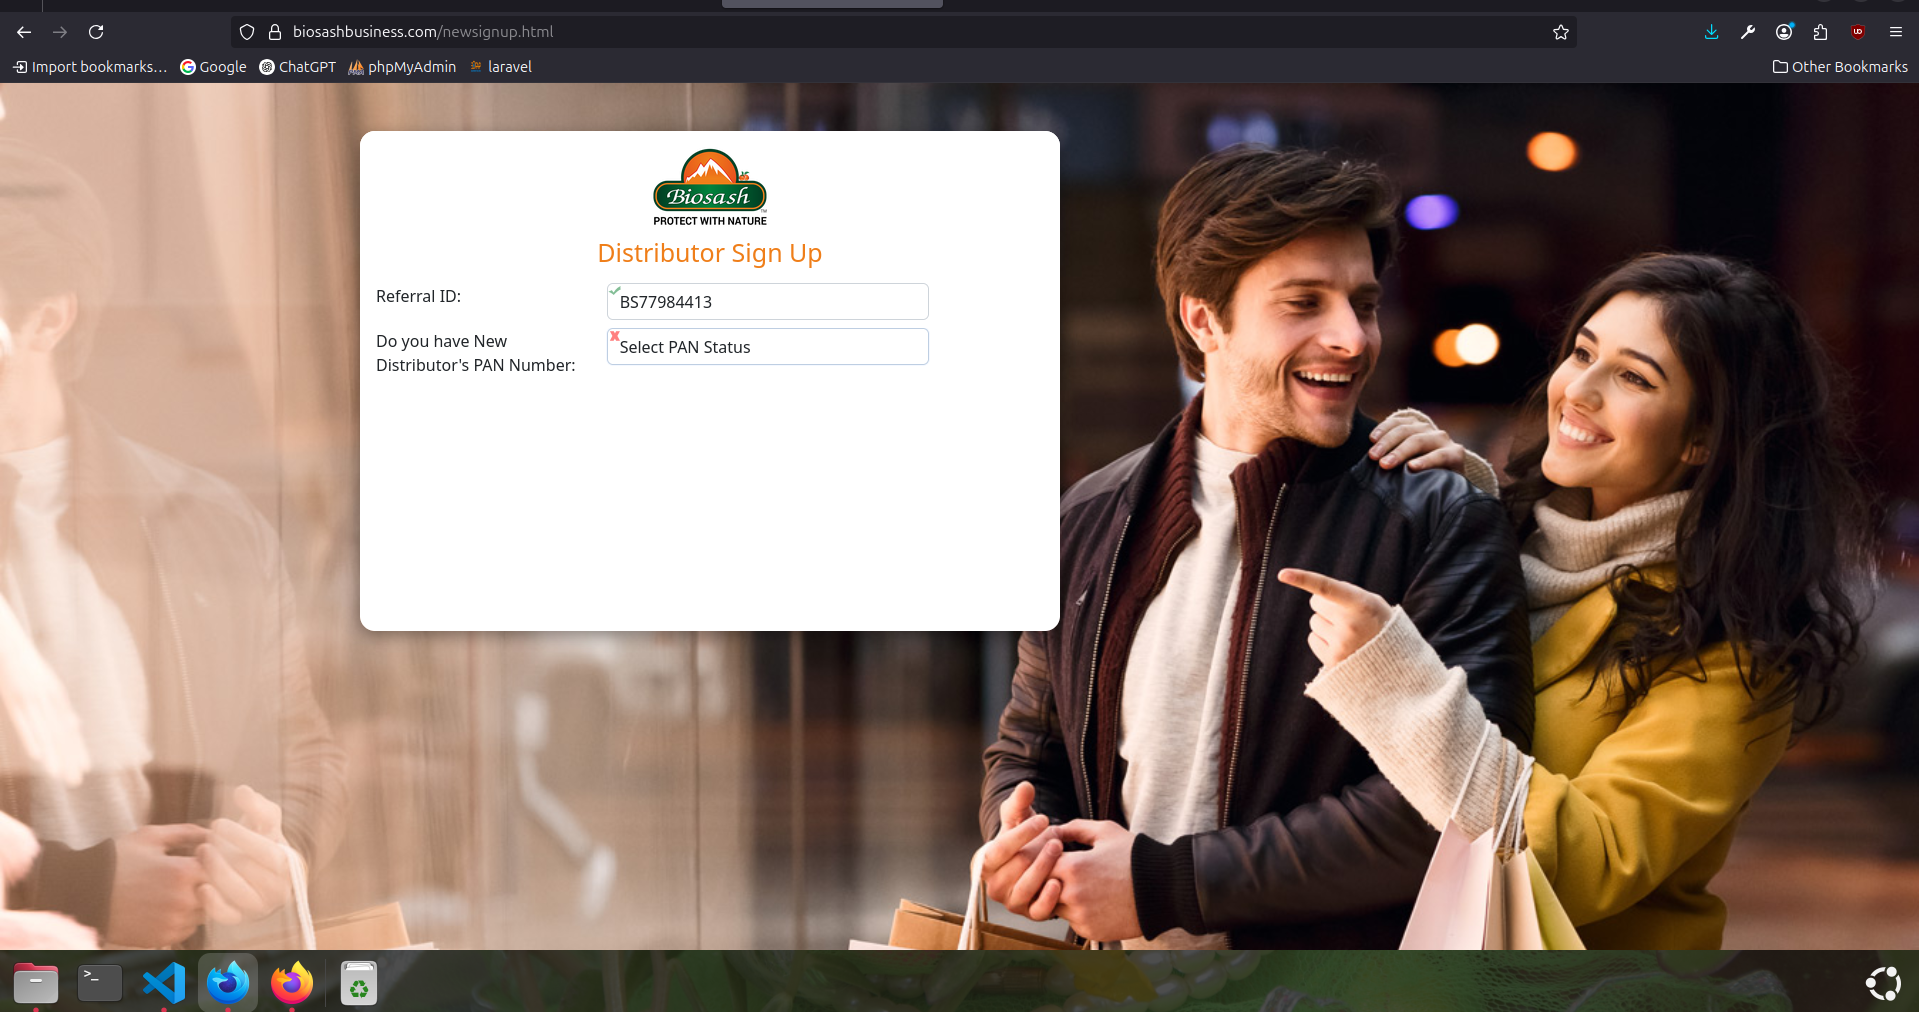
Task: Reload the current page
Action: tap(96, 32)
